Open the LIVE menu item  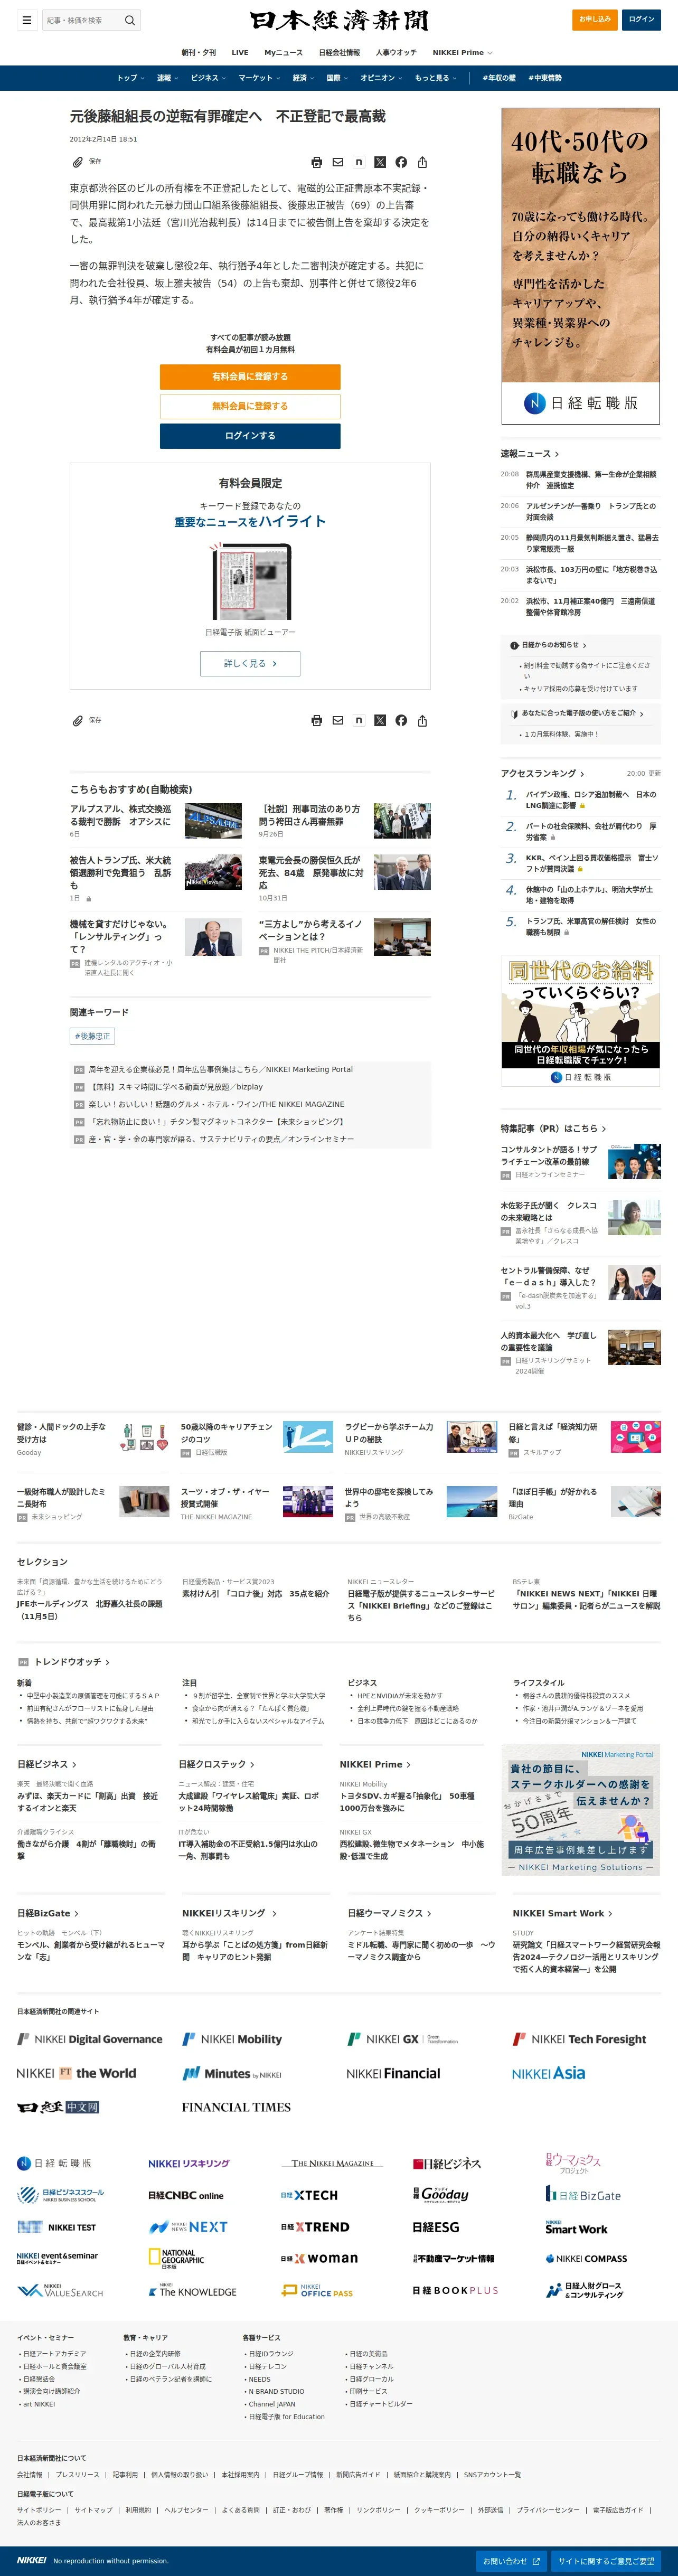coord(240,52)
